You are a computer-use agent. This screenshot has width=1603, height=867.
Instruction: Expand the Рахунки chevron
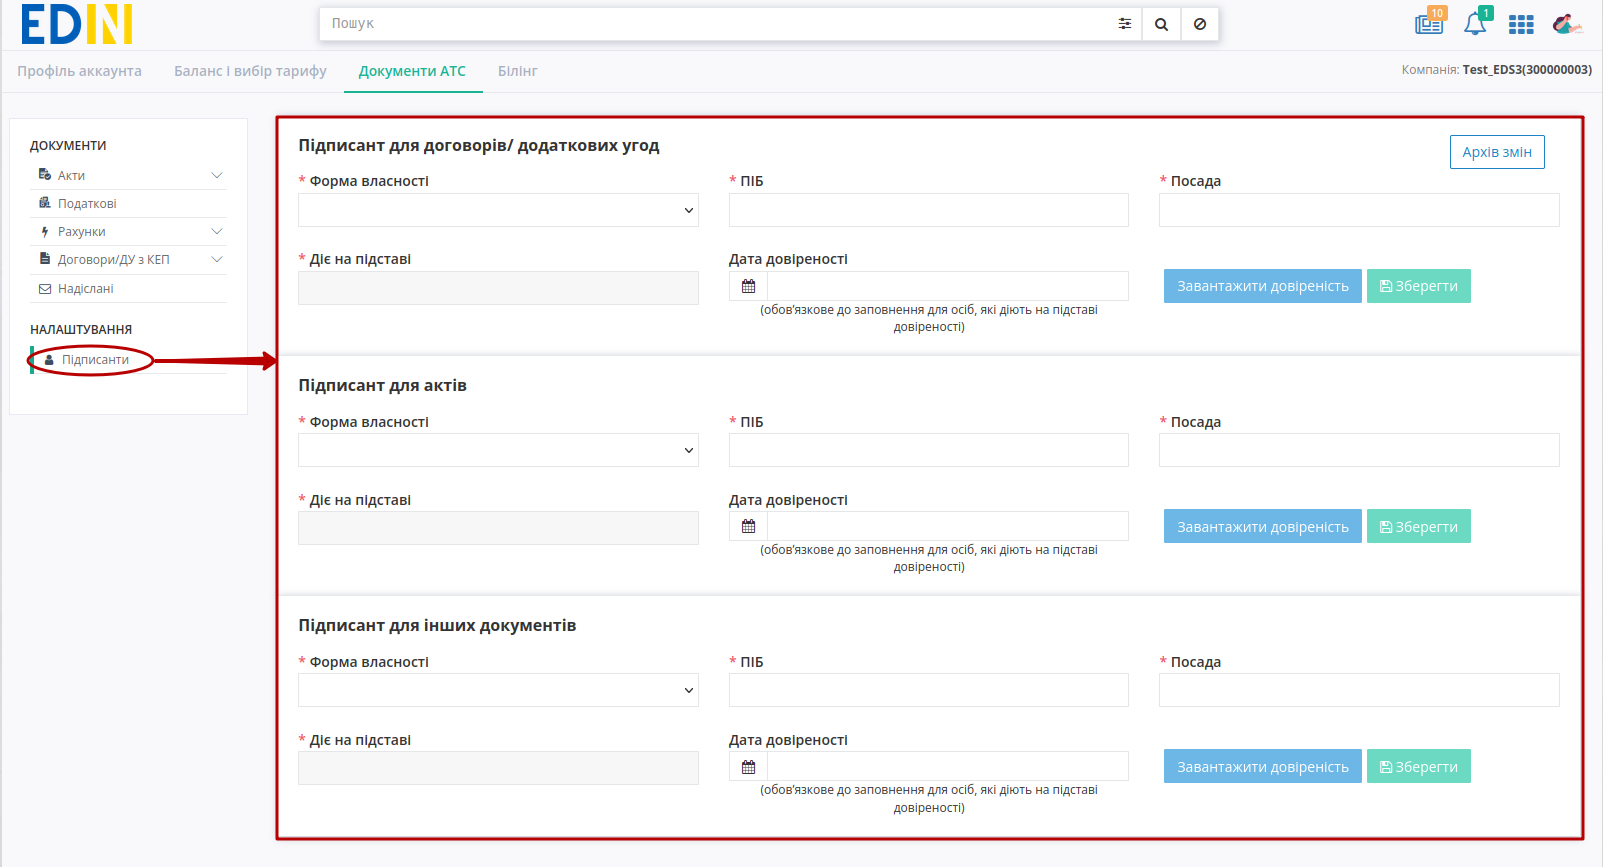217,231
